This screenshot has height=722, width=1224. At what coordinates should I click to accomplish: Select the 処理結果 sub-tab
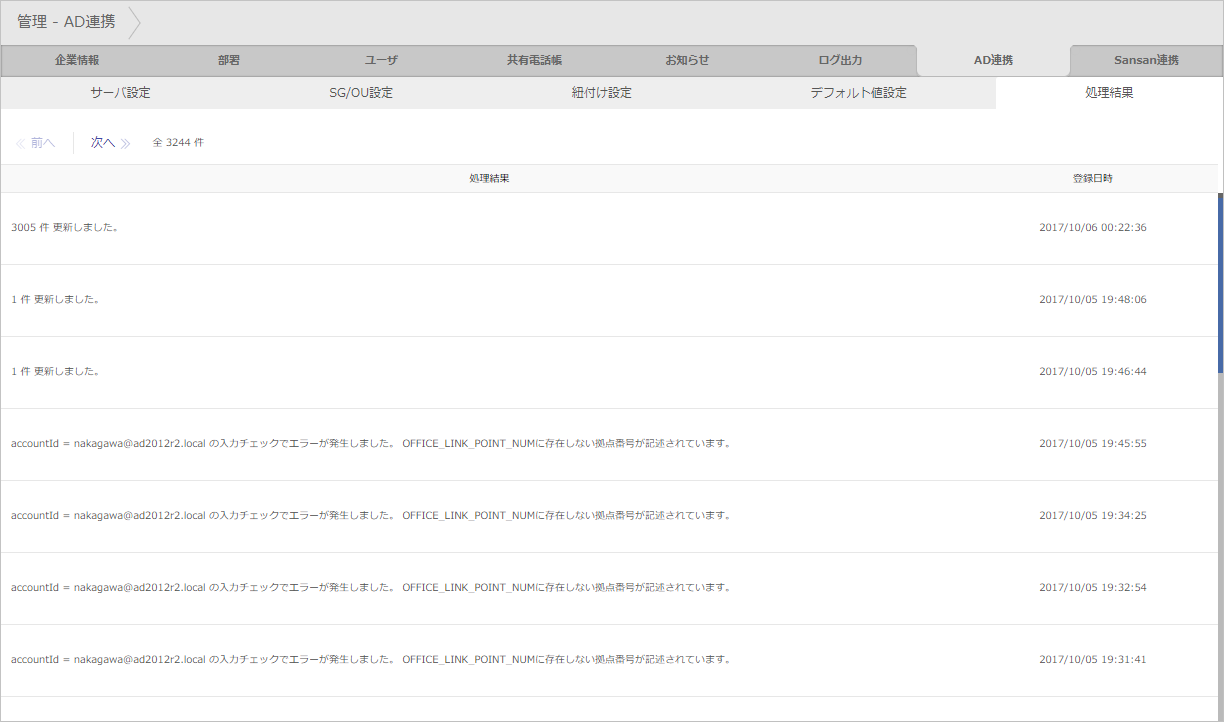click(x=1109, y=93)
